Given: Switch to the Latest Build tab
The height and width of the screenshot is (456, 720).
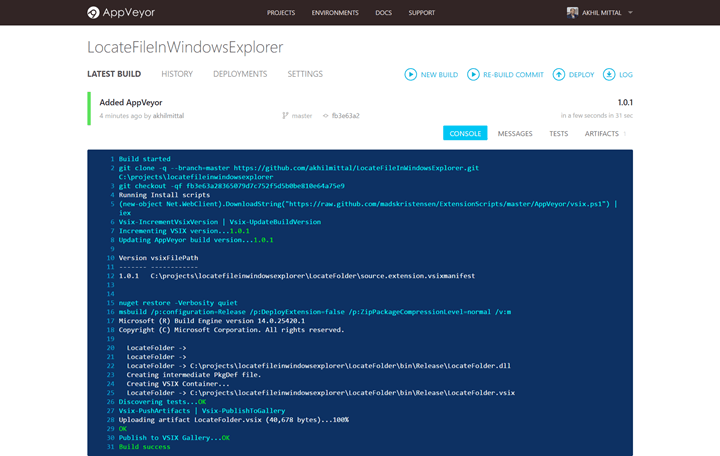Looking at the screenshot, I should [114, 74].
